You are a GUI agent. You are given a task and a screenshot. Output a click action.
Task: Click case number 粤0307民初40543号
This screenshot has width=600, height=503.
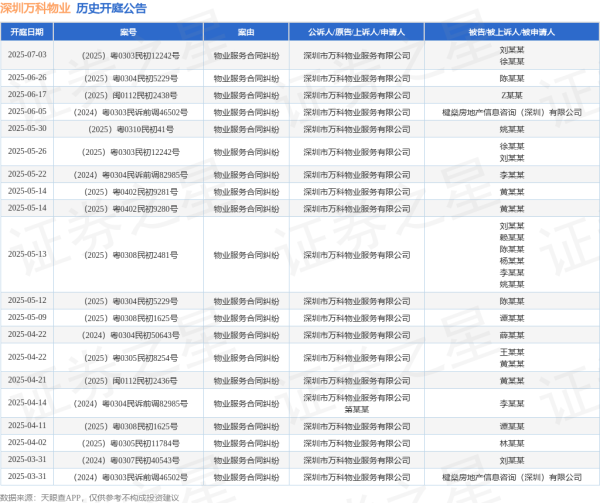click(131, 460)
